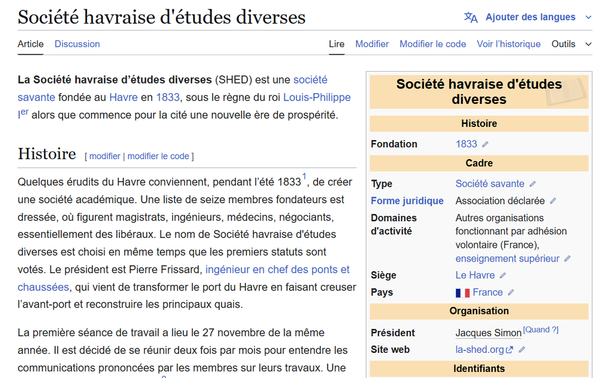Screen dimensions: 610x378
Task: Click the [Quand ?] annotation link
Action: (x=540, y=330)
